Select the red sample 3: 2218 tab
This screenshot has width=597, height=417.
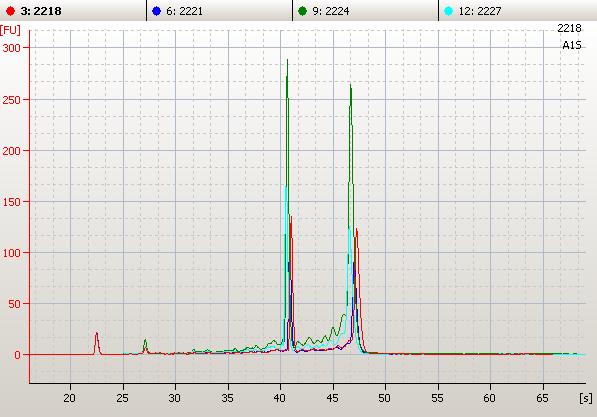[73, 11]
